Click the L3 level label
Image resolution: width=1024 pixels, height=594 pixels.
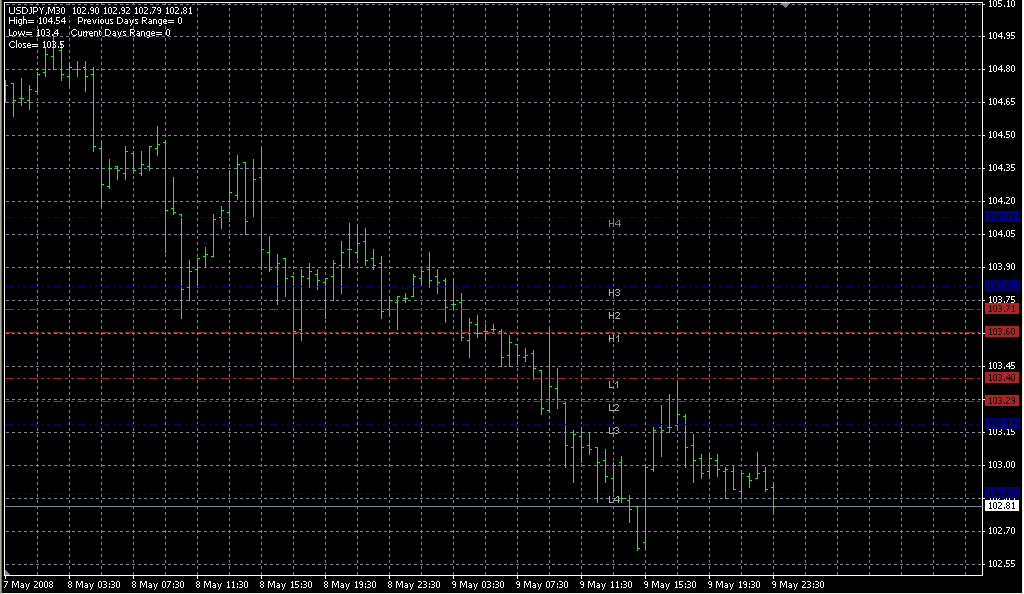click(x=615, y=430)
